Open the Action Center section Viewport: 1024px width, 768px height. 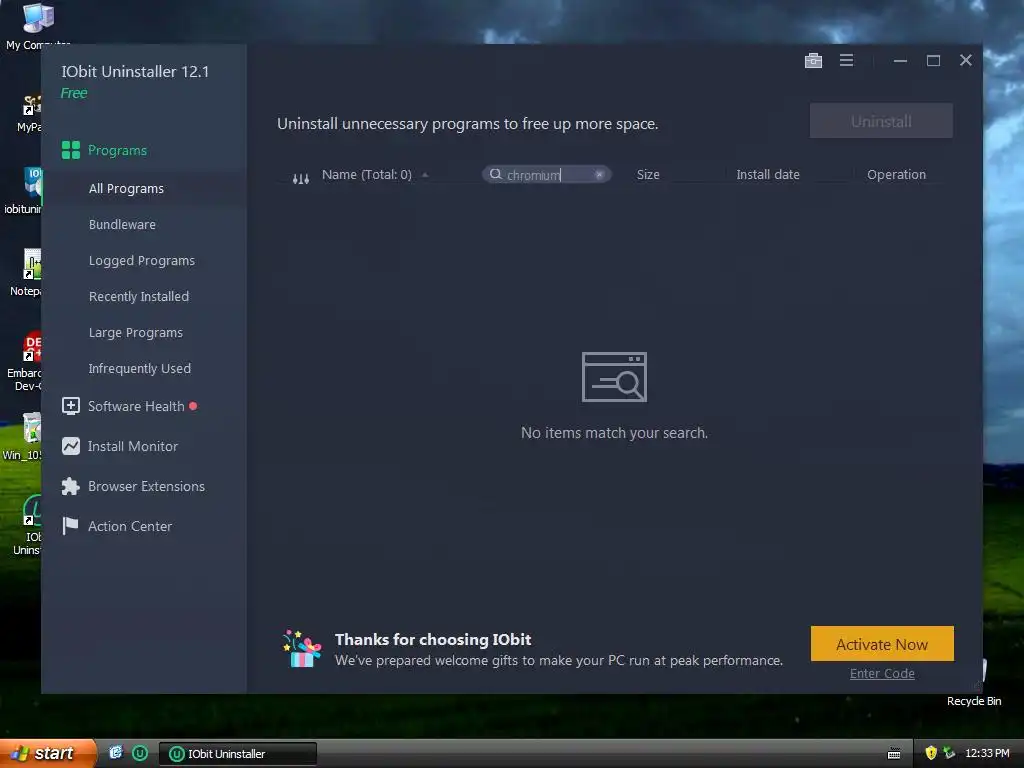coord(130,526)
